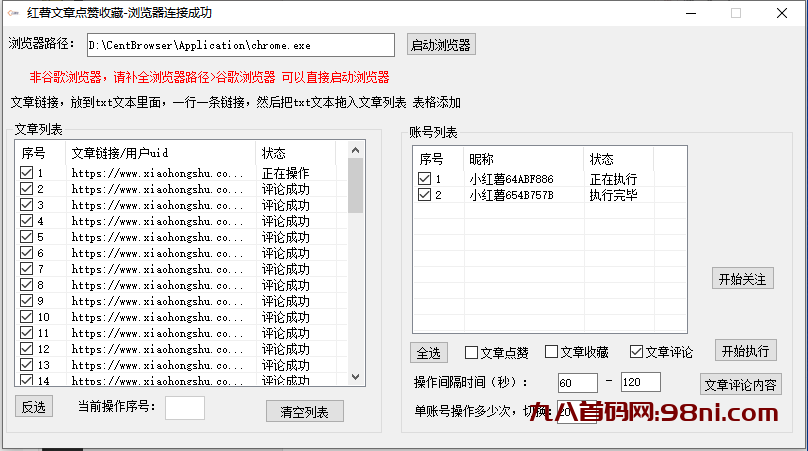Select the 正在执行 account status
Image resolution: width=808 pixels, height=451 pixels.
pos(613,179)
